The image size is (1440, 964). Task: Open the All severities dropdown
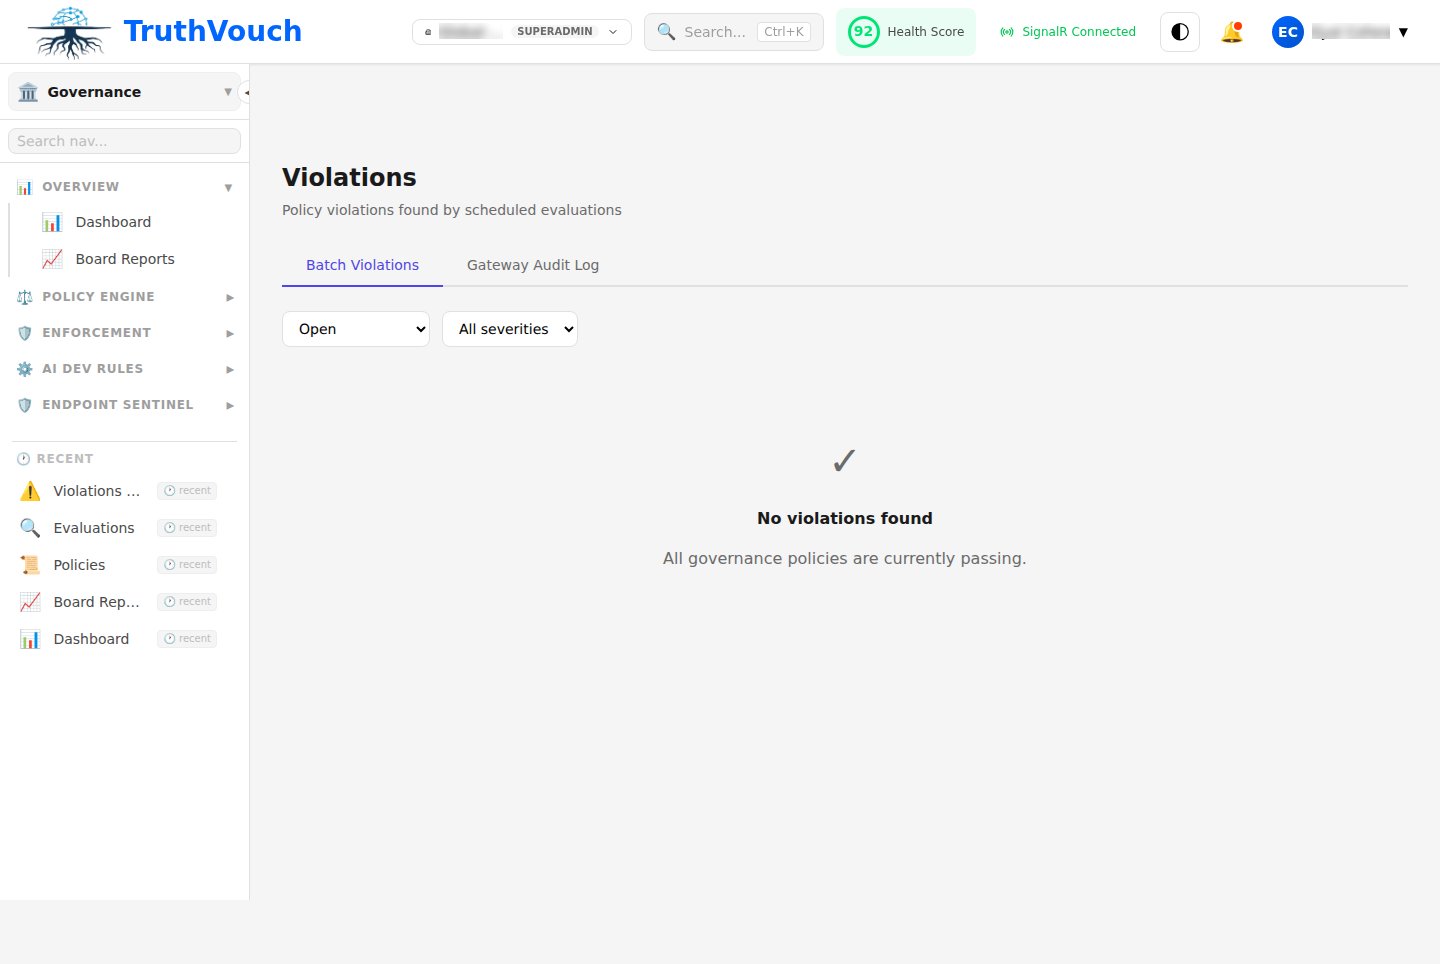(x=510, y=328)
